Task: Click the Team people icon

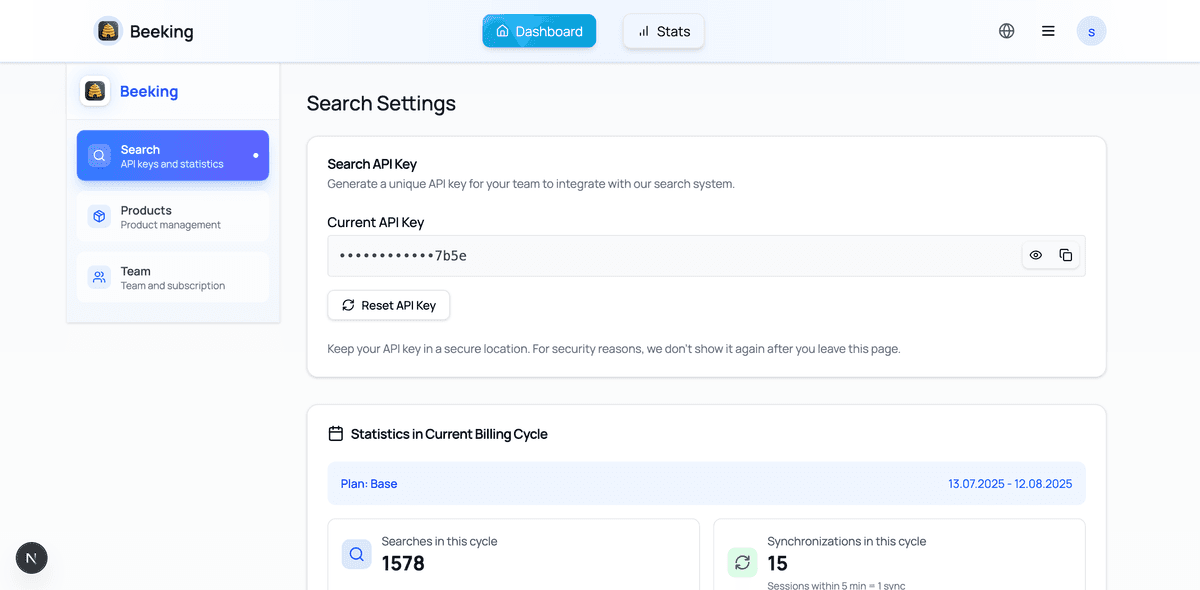Action: click(x=99, y=278)
